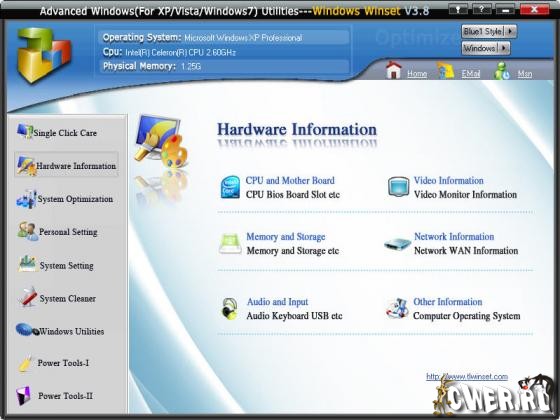Viewport: 560px width, 420px height.
Task: Open Network Information link
Action: point(454,236)
